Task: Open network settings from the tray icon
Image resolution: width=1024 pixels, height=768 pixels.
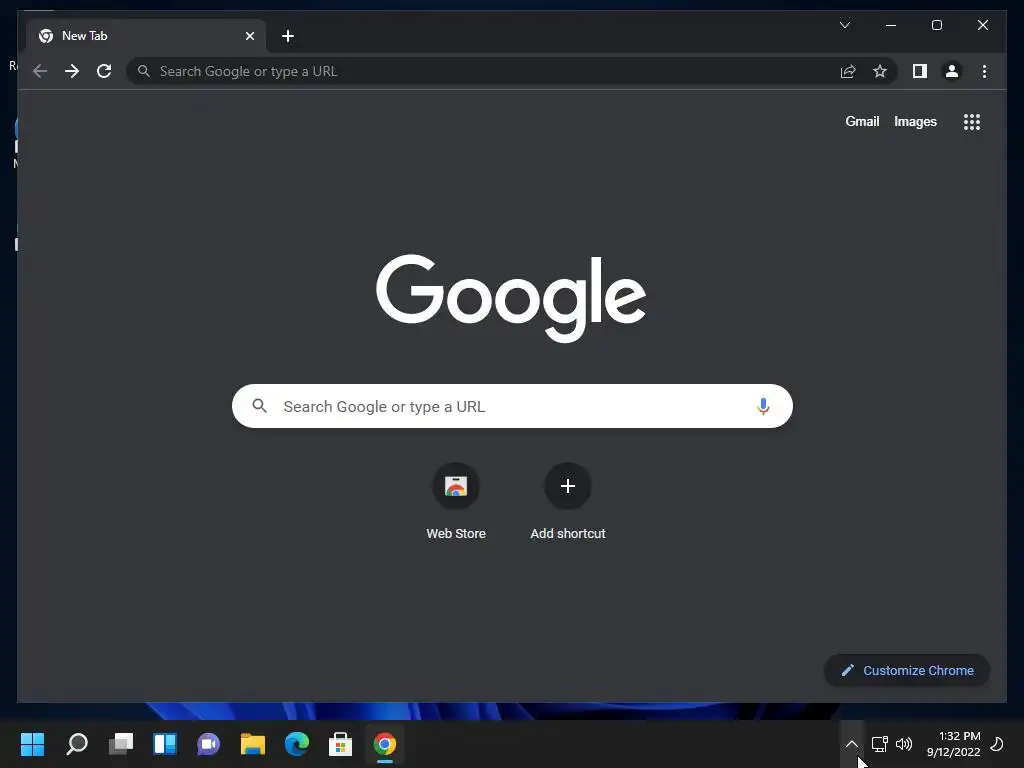Action: 880,744
